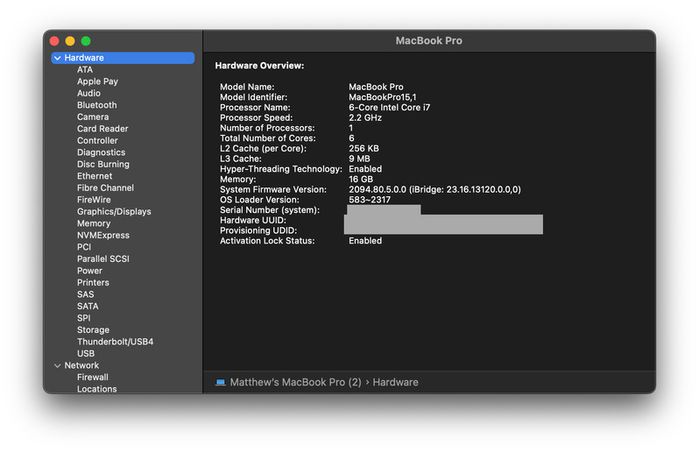Open PCI sidebar entry
The height and width of the screenshot is (452, 700).
[84, 247]
